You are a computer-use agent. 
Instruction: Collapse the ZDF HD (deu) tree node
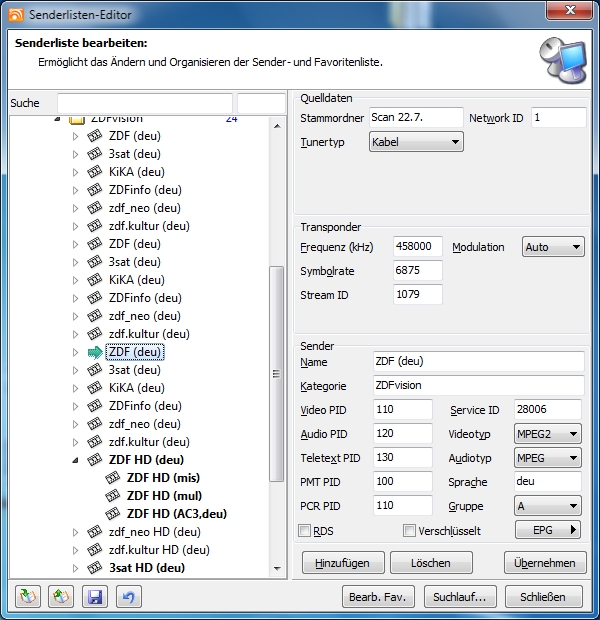click(x=75, y=461)
